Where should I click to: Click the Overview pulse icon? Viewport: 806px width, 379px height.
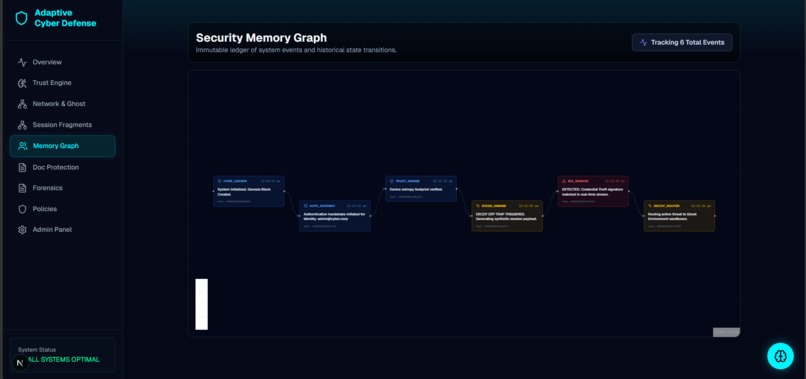[22, 62]
